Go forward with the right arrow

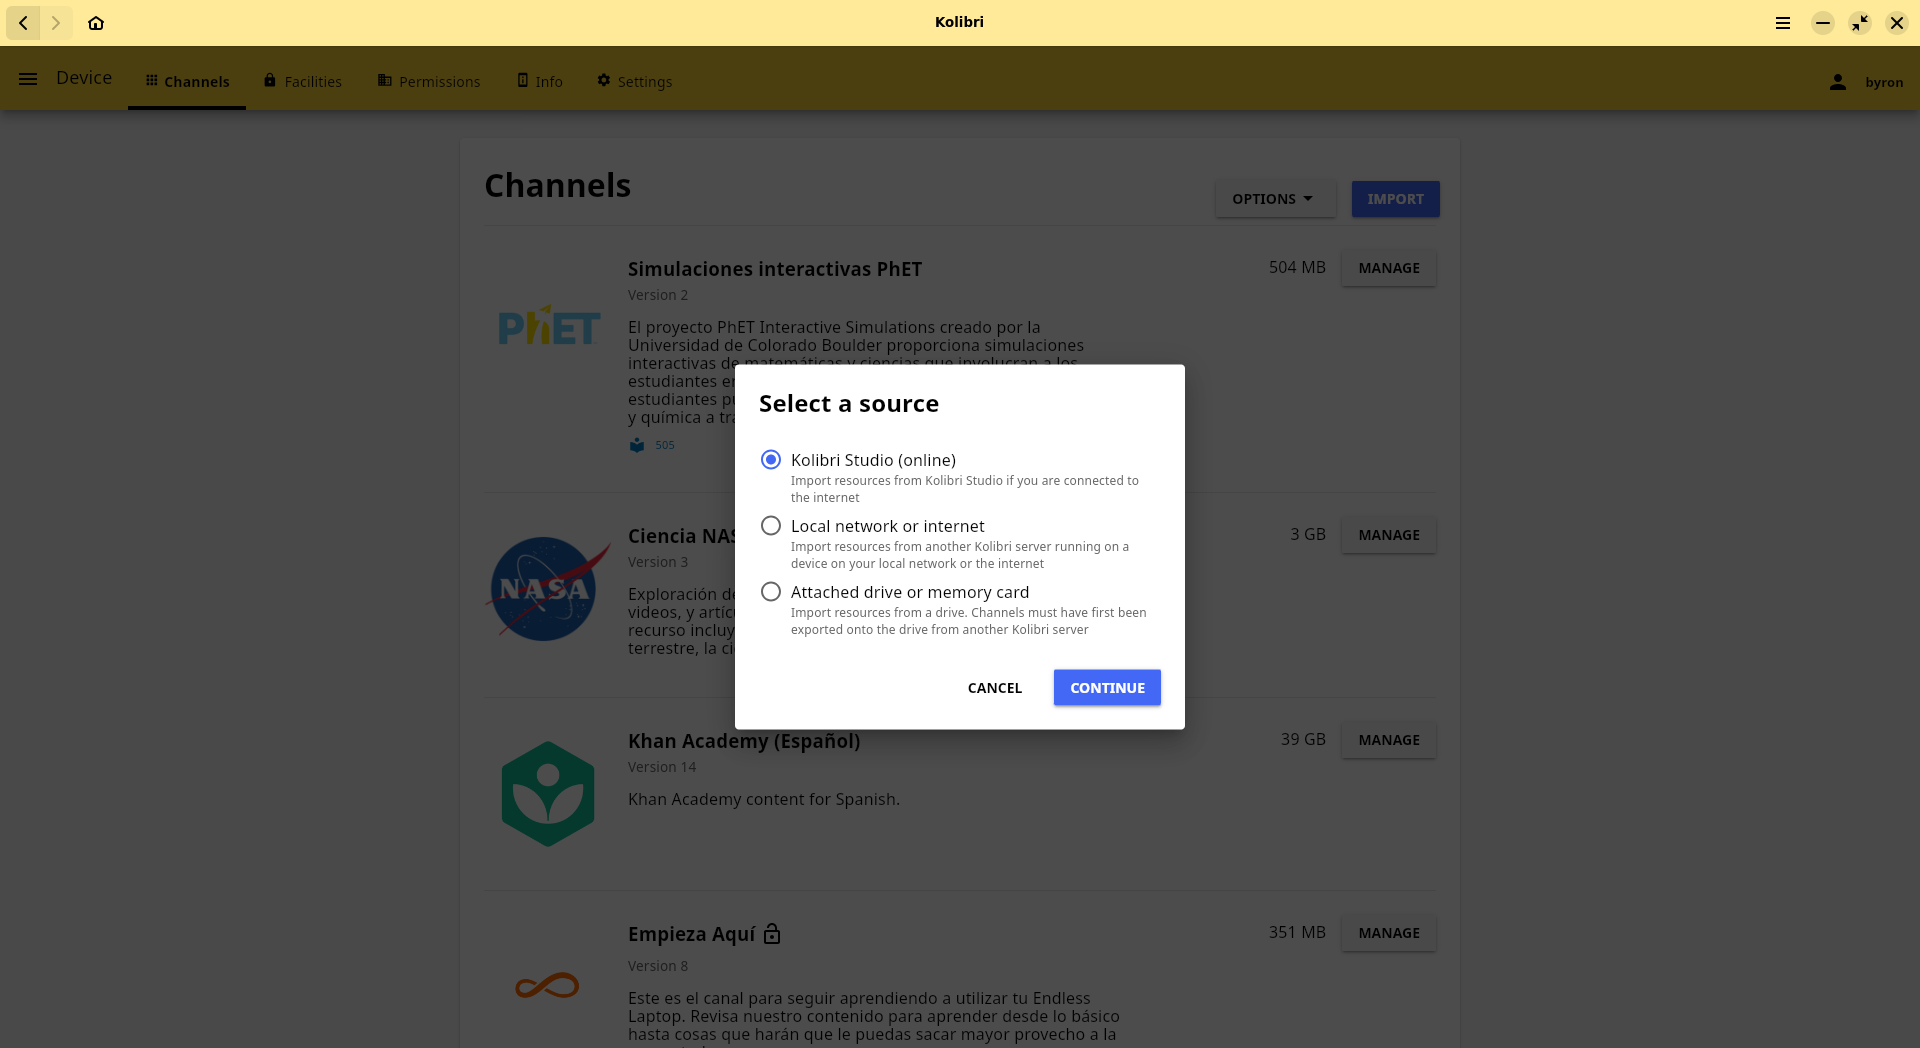[56, 23]
